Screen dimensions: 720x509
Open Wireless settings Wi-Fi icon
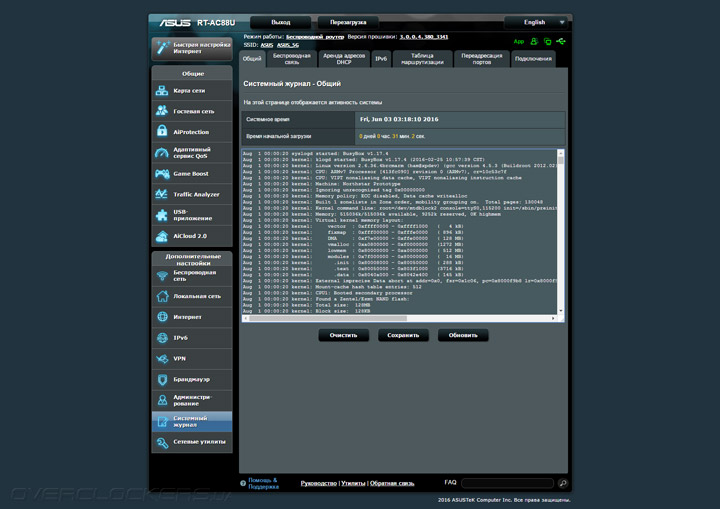tap(162, 276)
